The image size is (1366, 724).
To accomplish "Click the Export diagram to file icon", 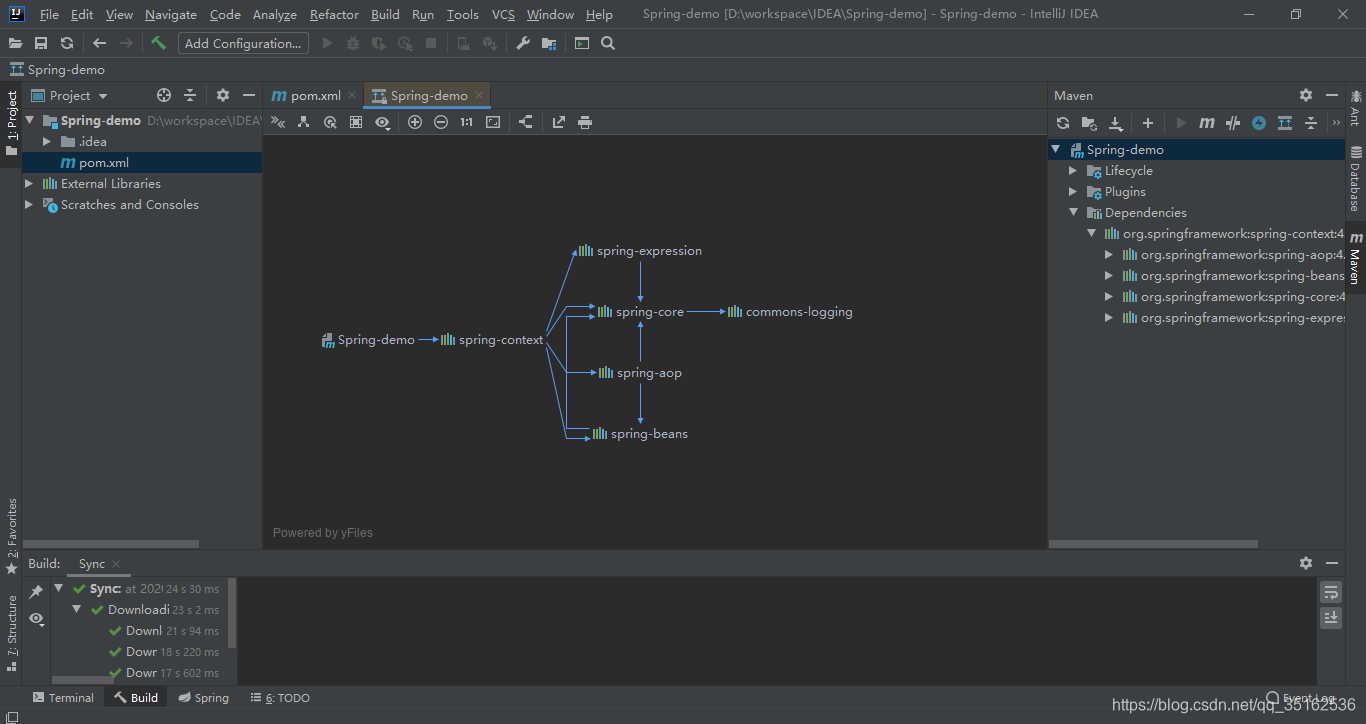I will click(559, 122).
